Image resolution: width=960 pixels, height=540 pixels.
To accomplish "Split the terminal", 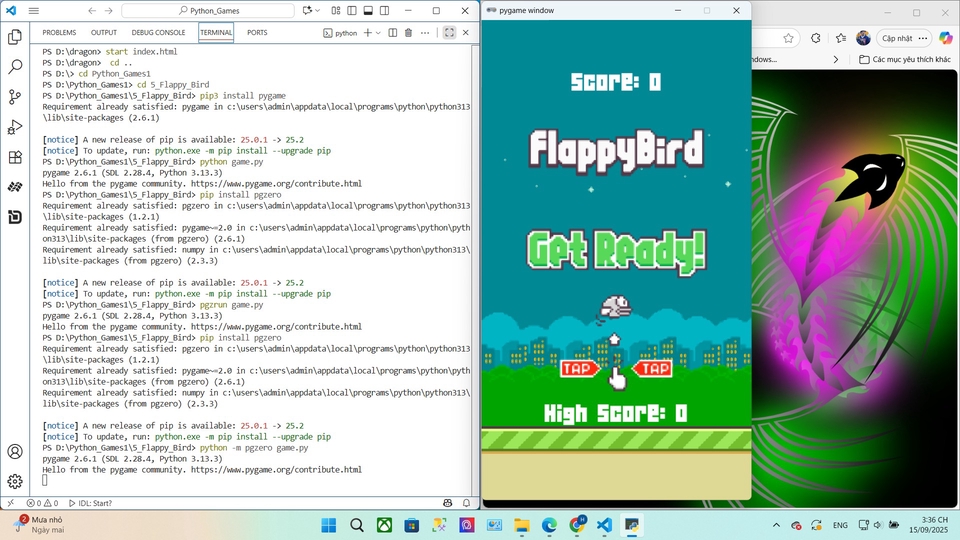I will [392, 33].
